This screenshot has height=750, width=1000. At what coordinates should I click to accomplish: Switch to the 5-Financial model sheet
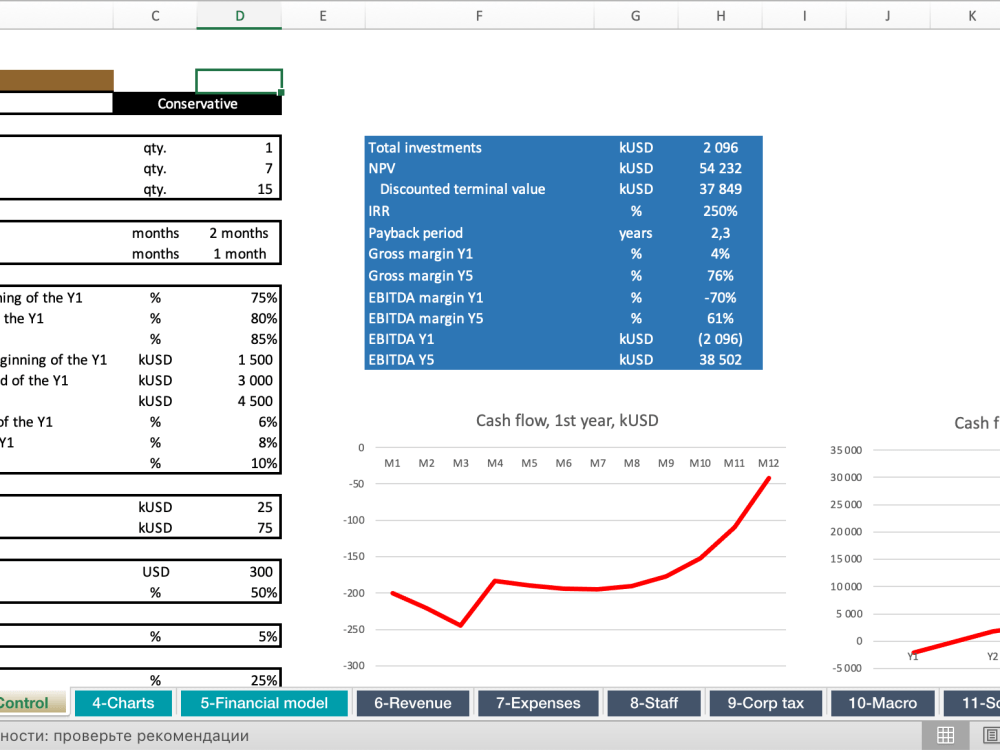pos(264,703)
